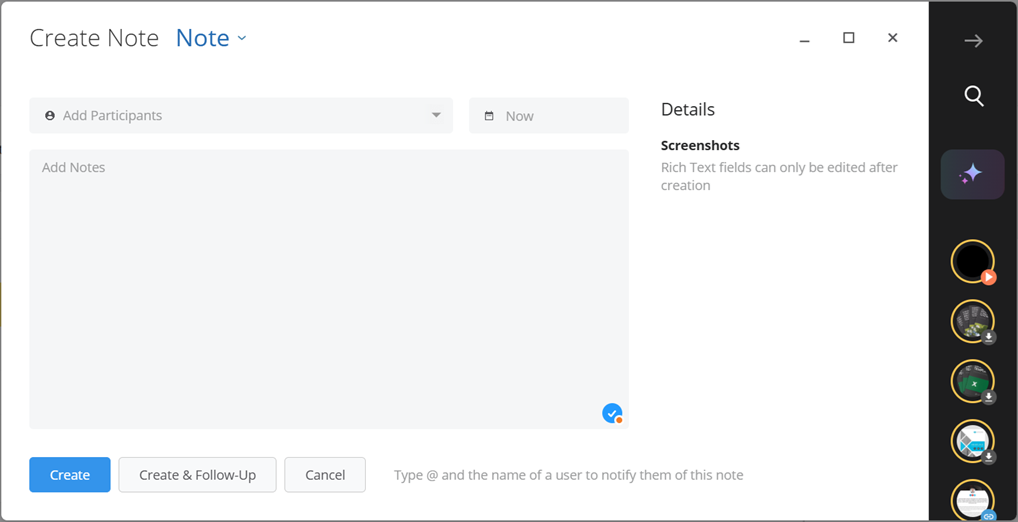Click the calendar icon beside Now

[x=489, y=116]
